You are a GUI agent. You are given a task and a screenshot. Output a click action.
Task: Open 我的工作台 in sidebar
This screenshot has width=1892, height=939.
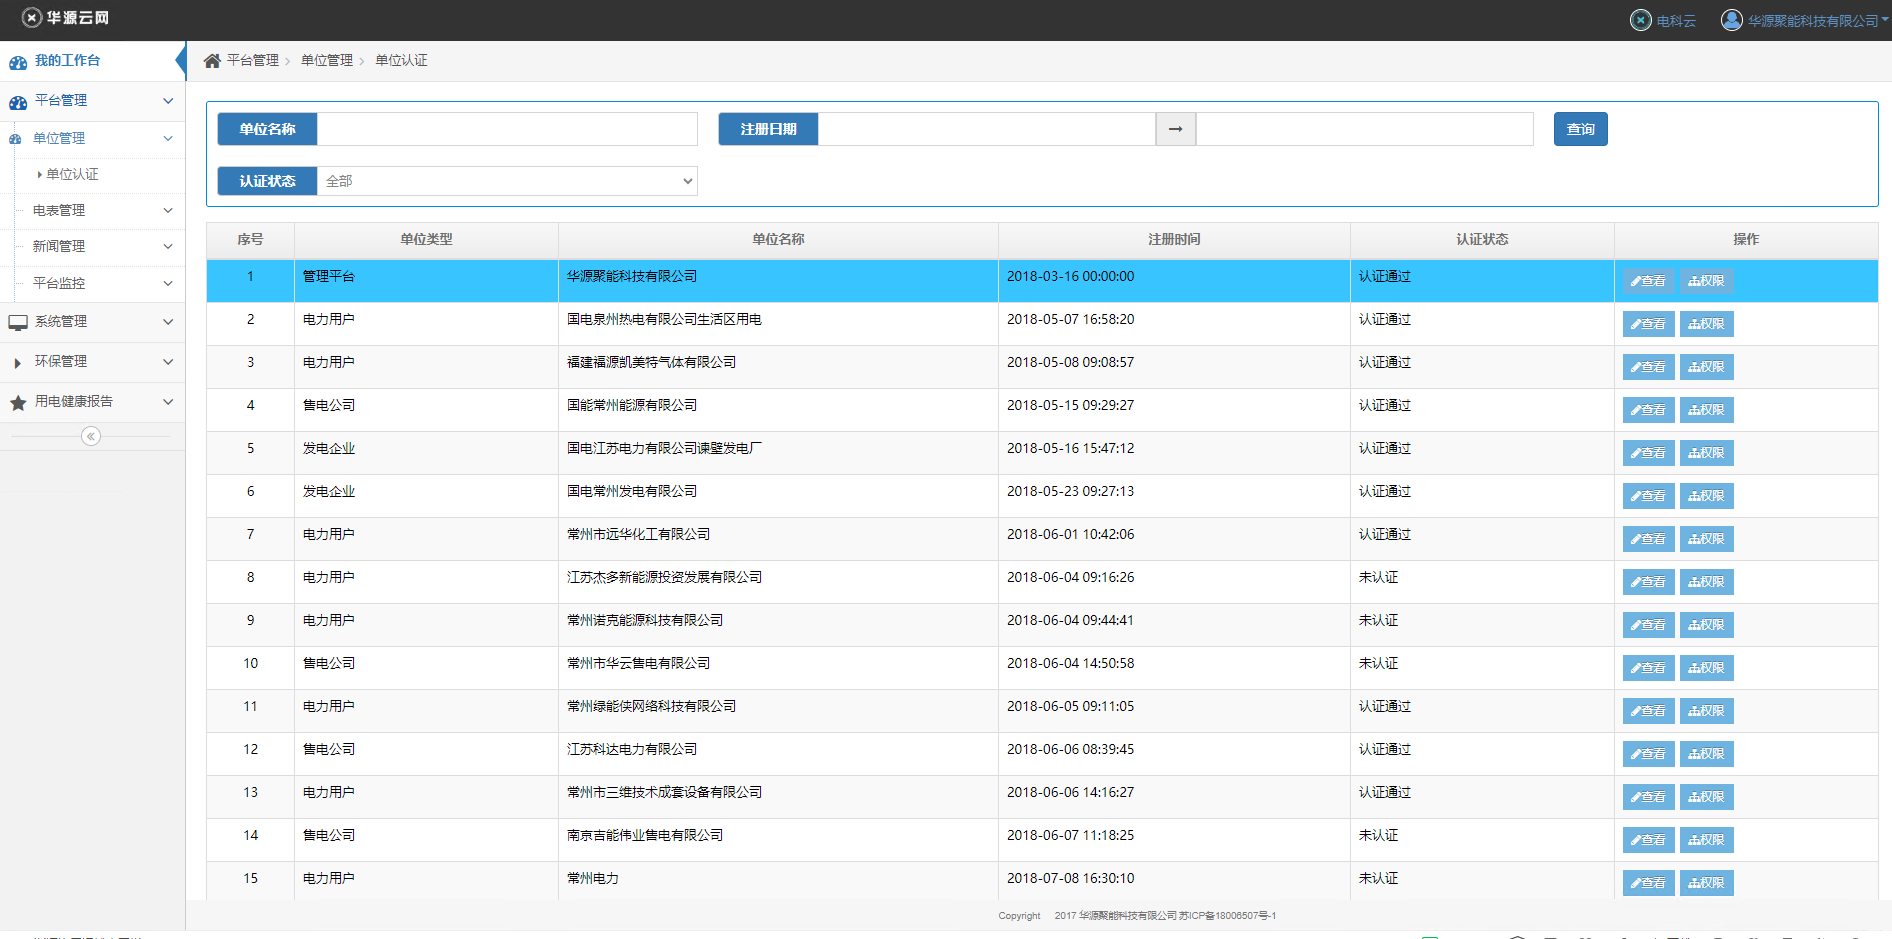pyautogui.click(x=92, y=61)
